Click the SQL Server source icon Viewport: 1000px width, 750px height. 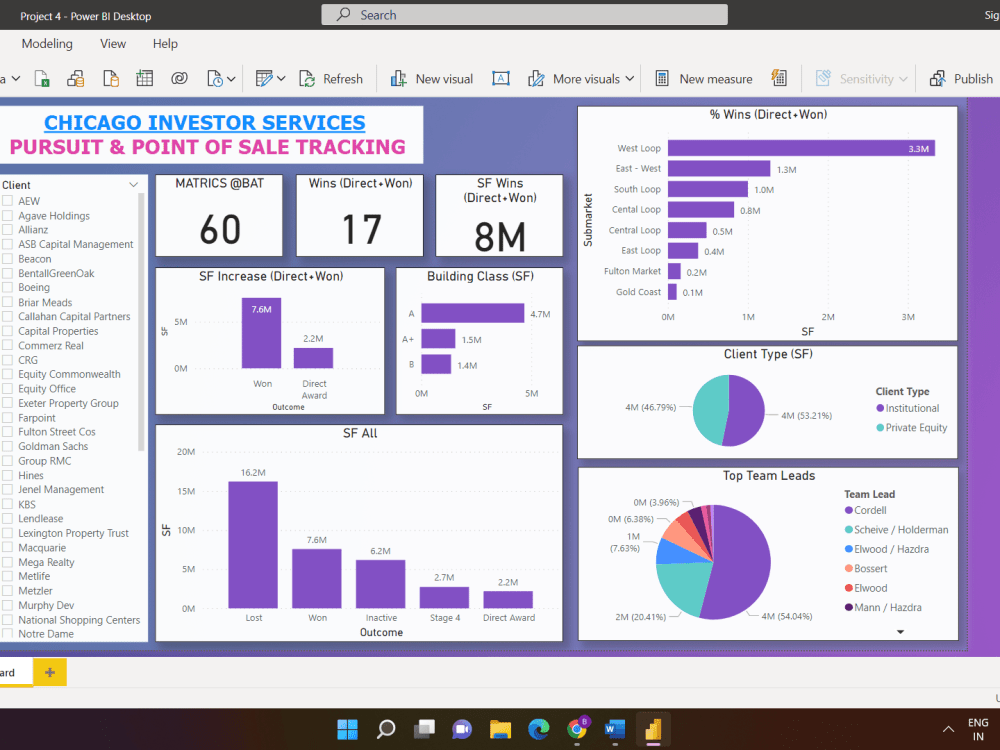click(x=111, y=79)
